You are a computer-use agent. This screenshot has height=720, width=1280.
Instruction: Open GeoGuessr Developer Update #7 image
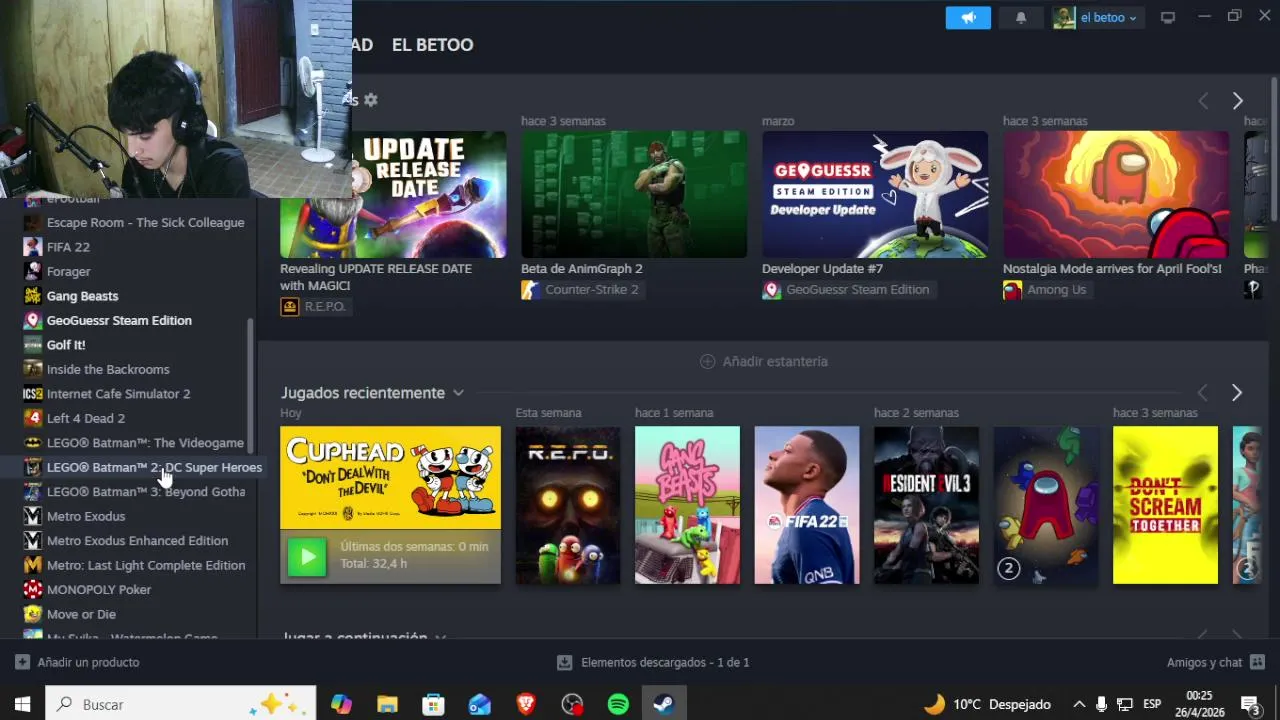[x=875, y=194]
